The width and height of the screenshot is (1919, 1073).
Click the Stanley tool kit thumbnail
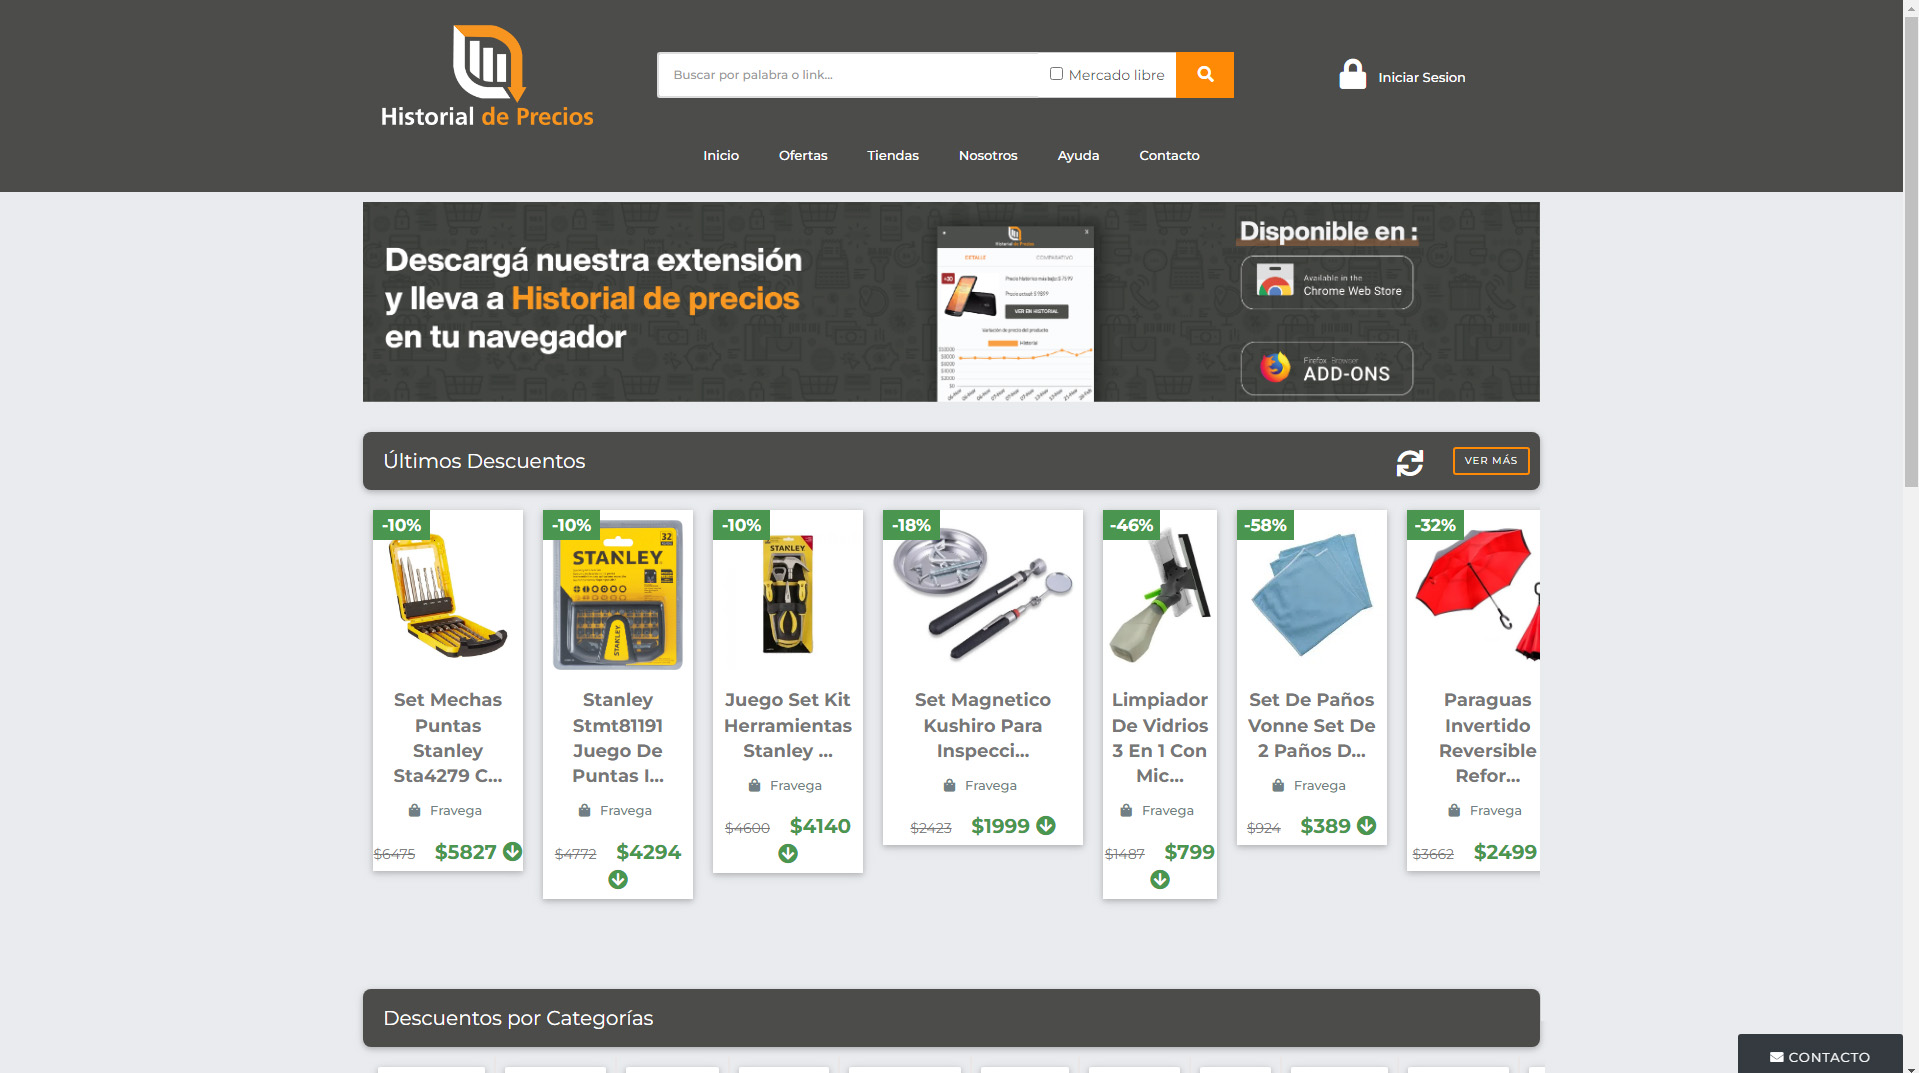point(788,595)
